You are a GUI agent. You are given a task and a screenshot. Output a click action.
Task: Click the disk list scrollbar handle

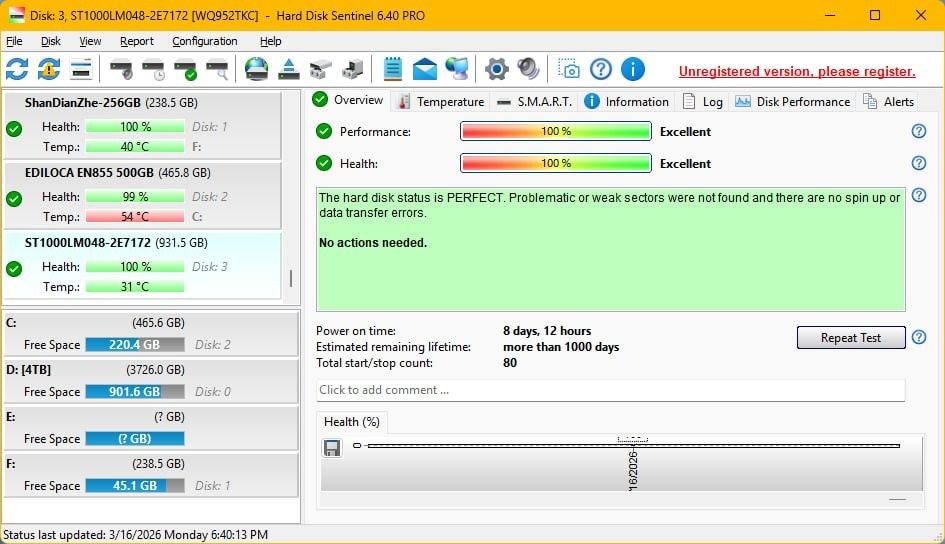pyautogui.click(x=290, y=278)
